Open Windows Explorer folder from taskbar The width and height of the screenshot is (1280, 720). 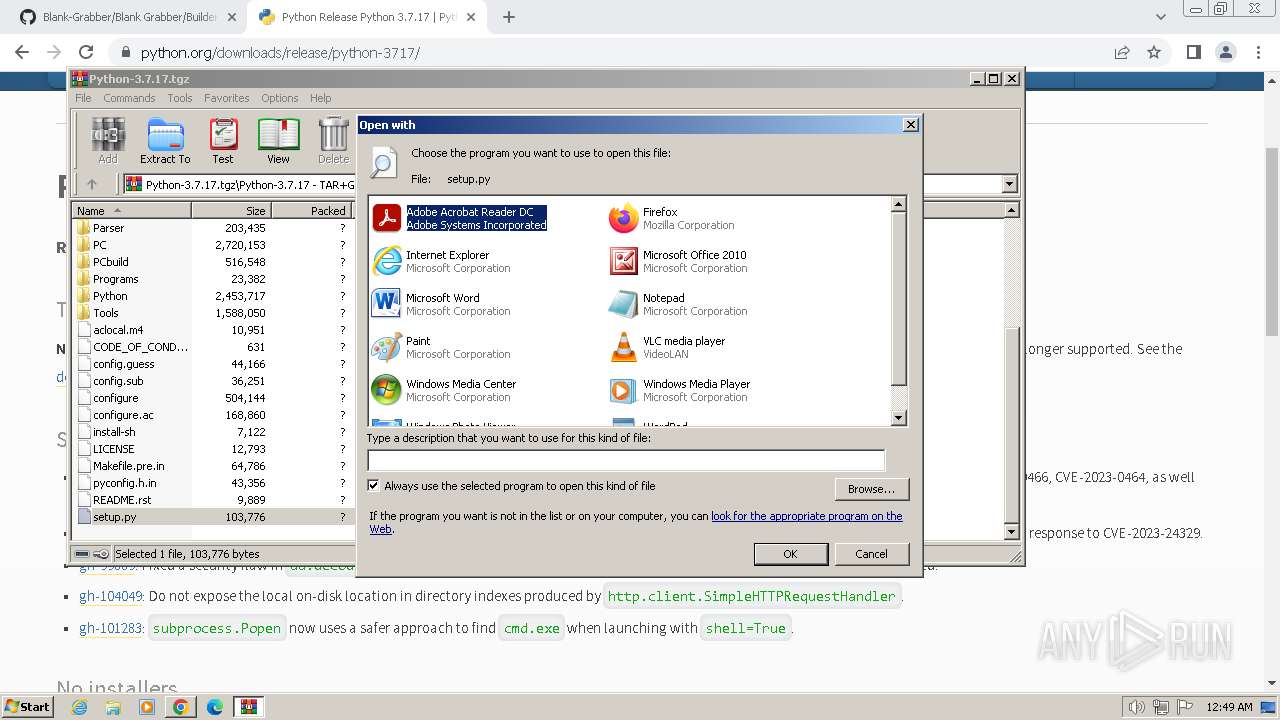tap(113, 707)
